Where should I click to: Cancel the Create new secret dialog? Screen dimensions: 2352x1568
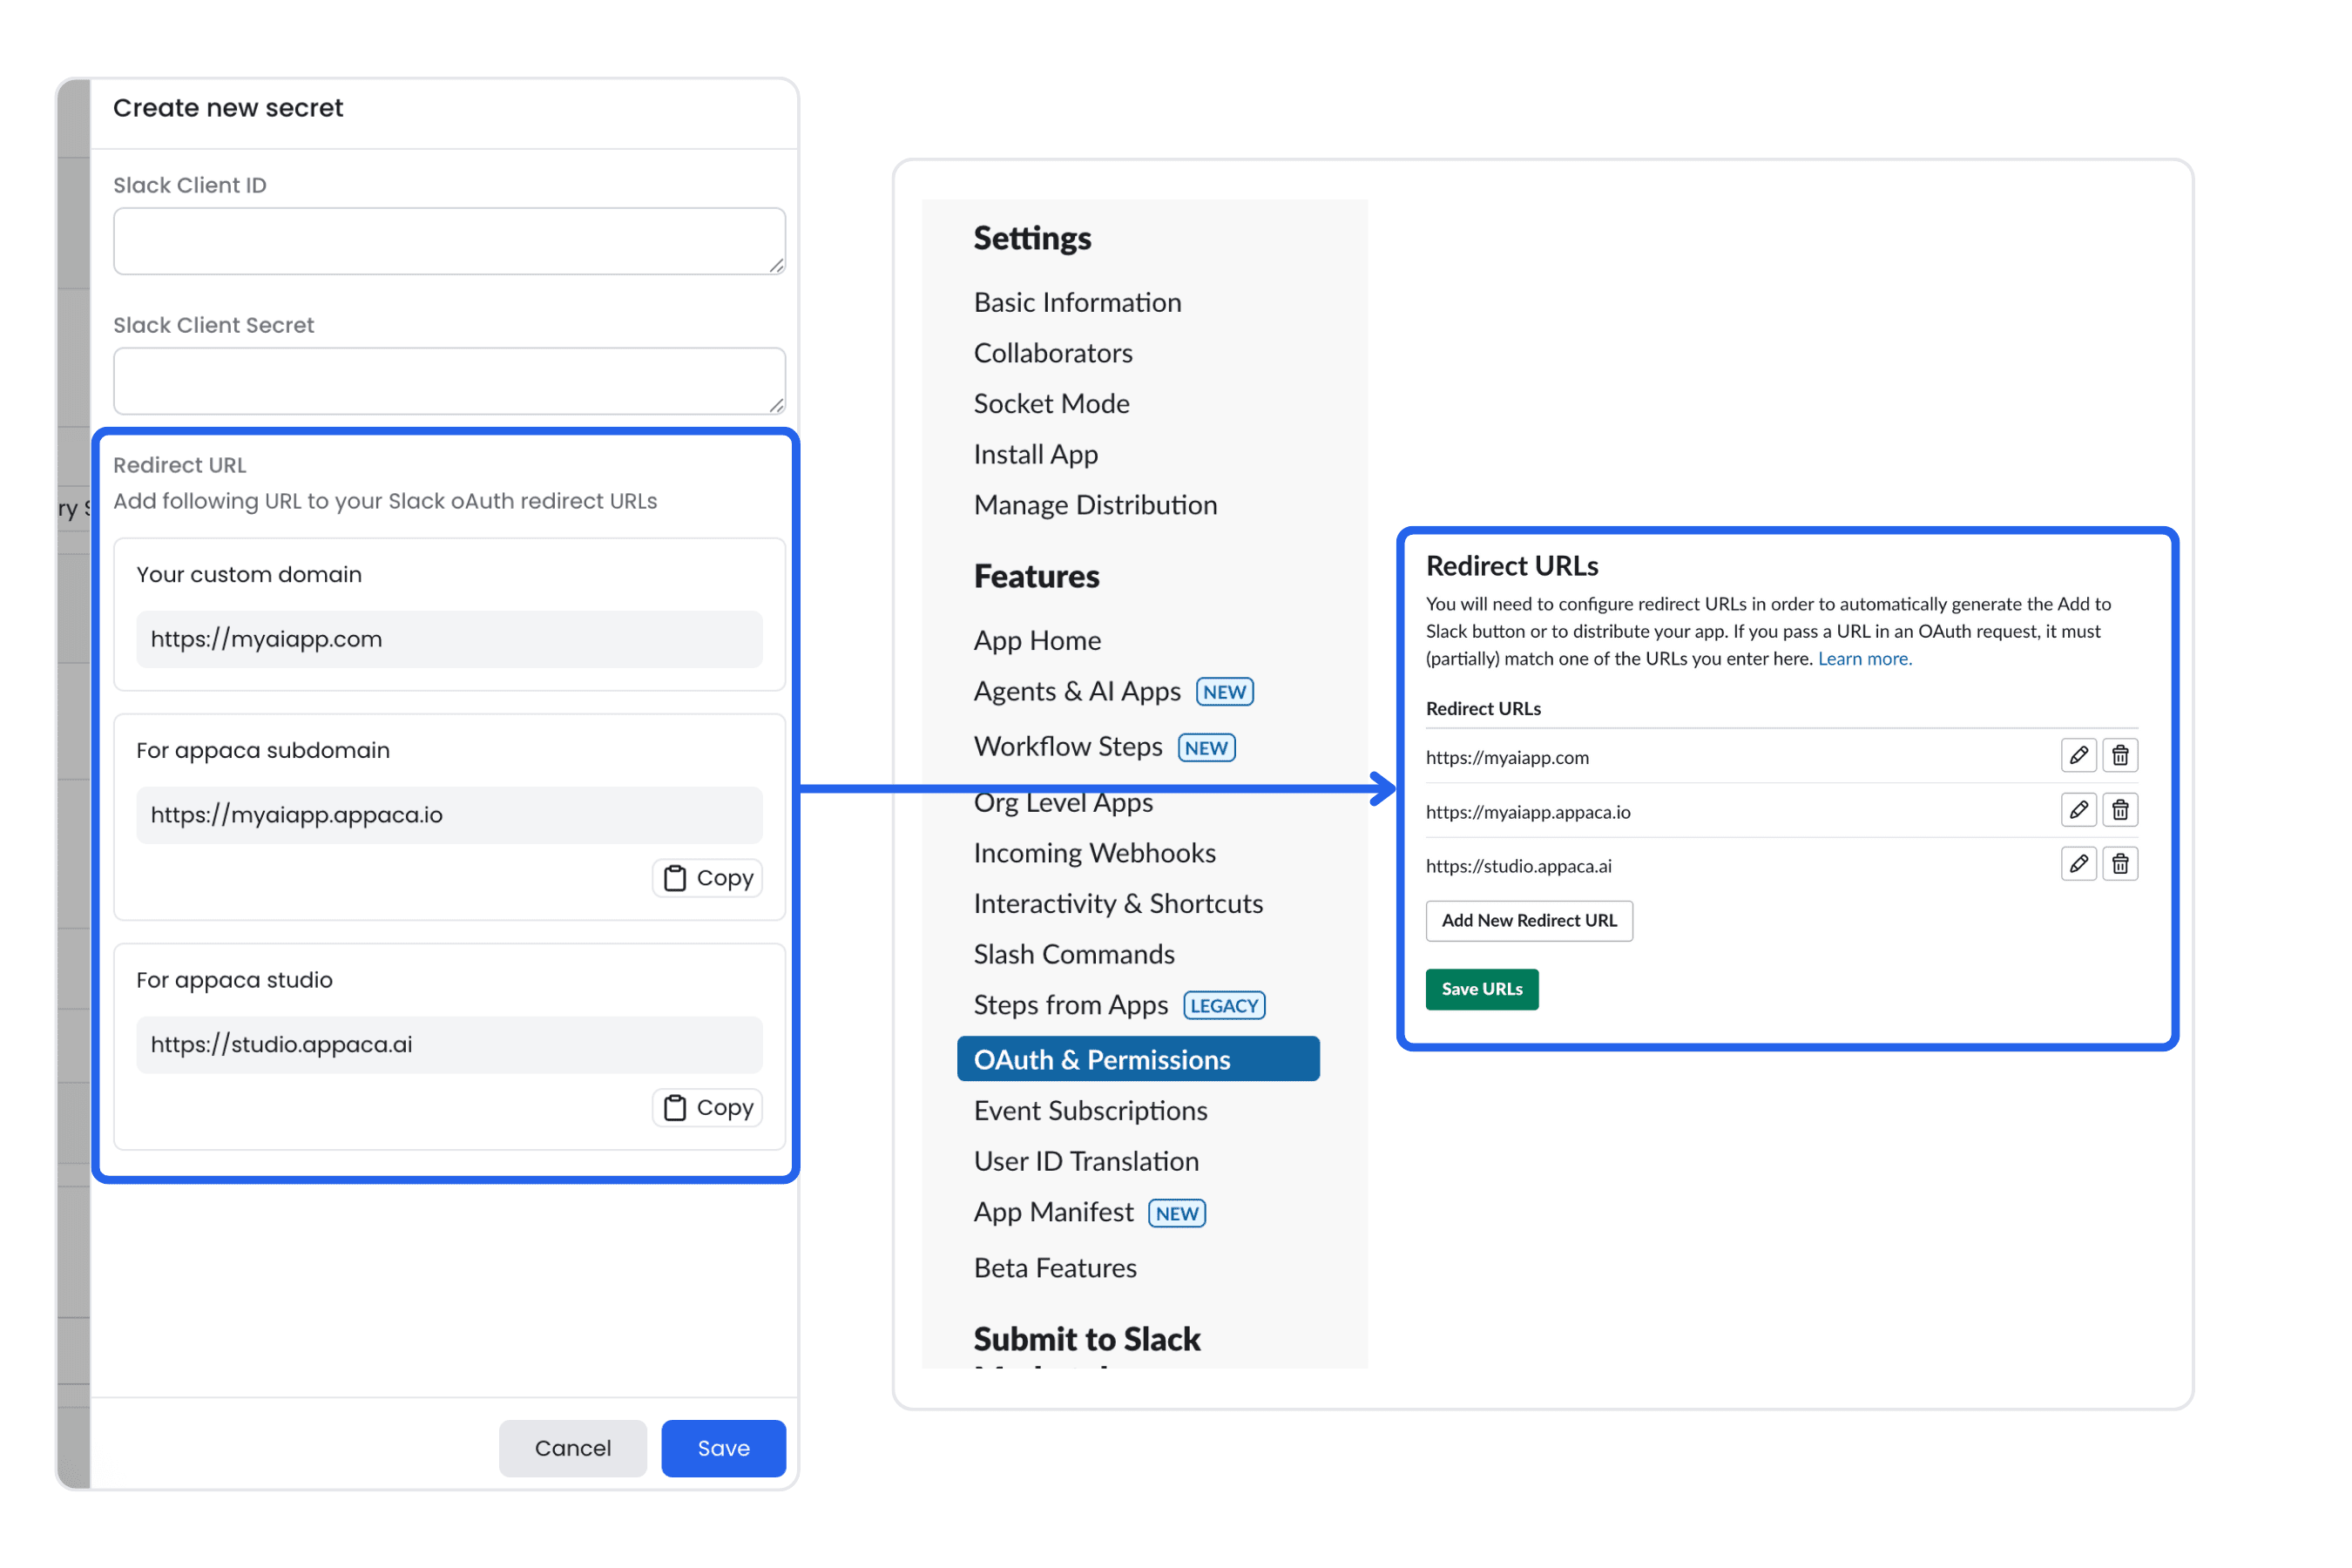pyautogui.click(x=573, y=1447)
